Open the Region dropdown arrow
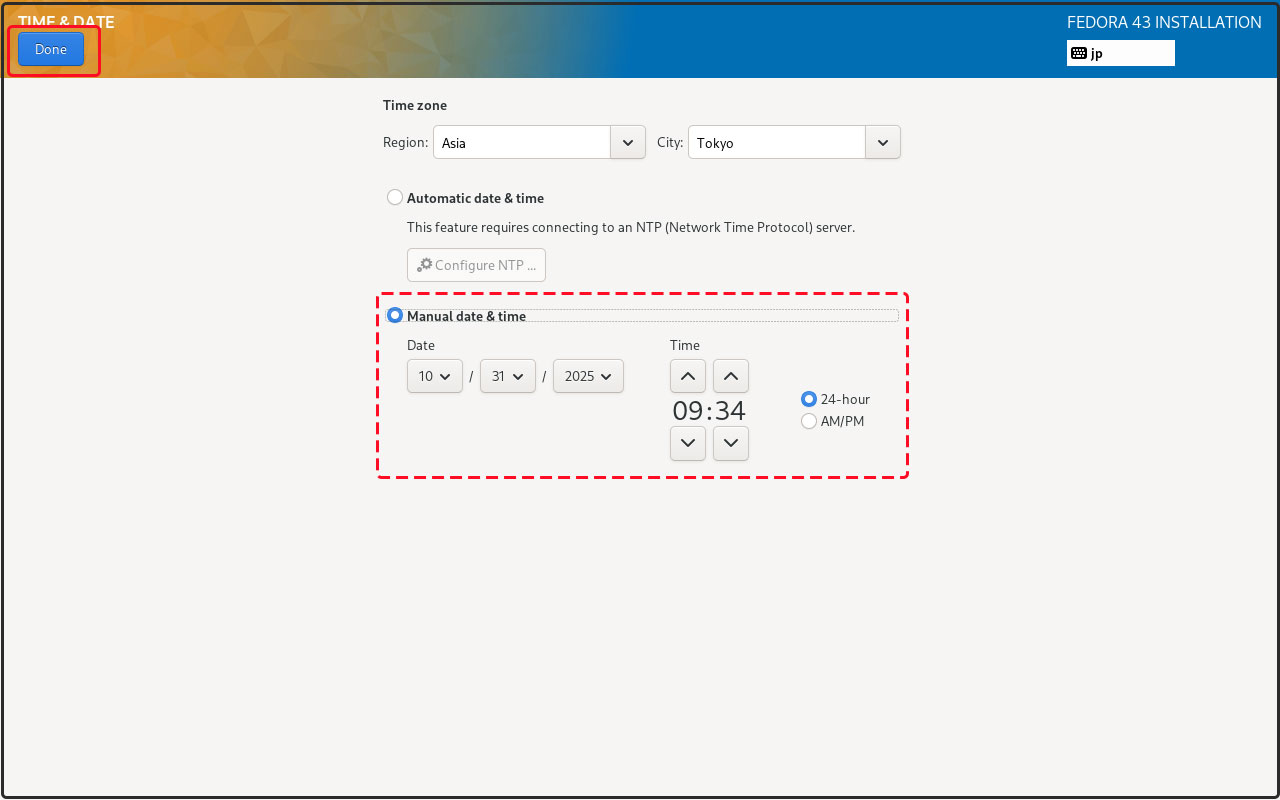The height and width of the screenshot is (800, 1280). point(627,142)
